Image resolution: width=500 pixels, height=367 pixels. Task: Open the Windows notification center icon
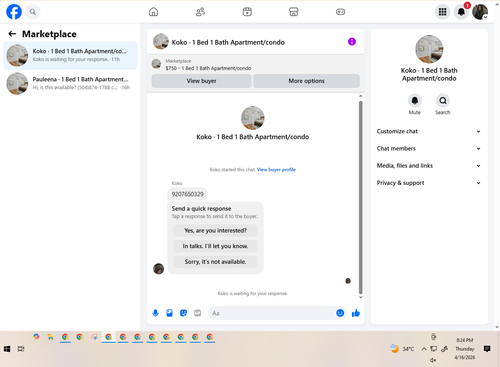pos(487,349)
